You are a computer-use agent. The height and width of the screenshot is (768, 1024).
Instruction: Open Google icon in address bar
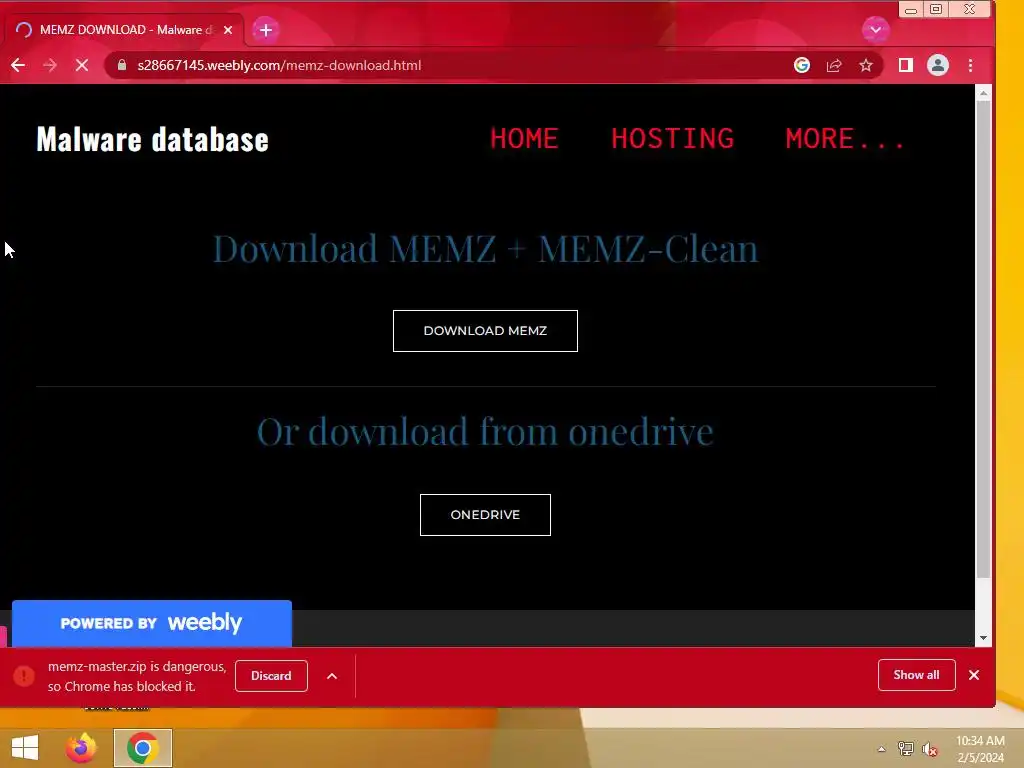(802, 65)
